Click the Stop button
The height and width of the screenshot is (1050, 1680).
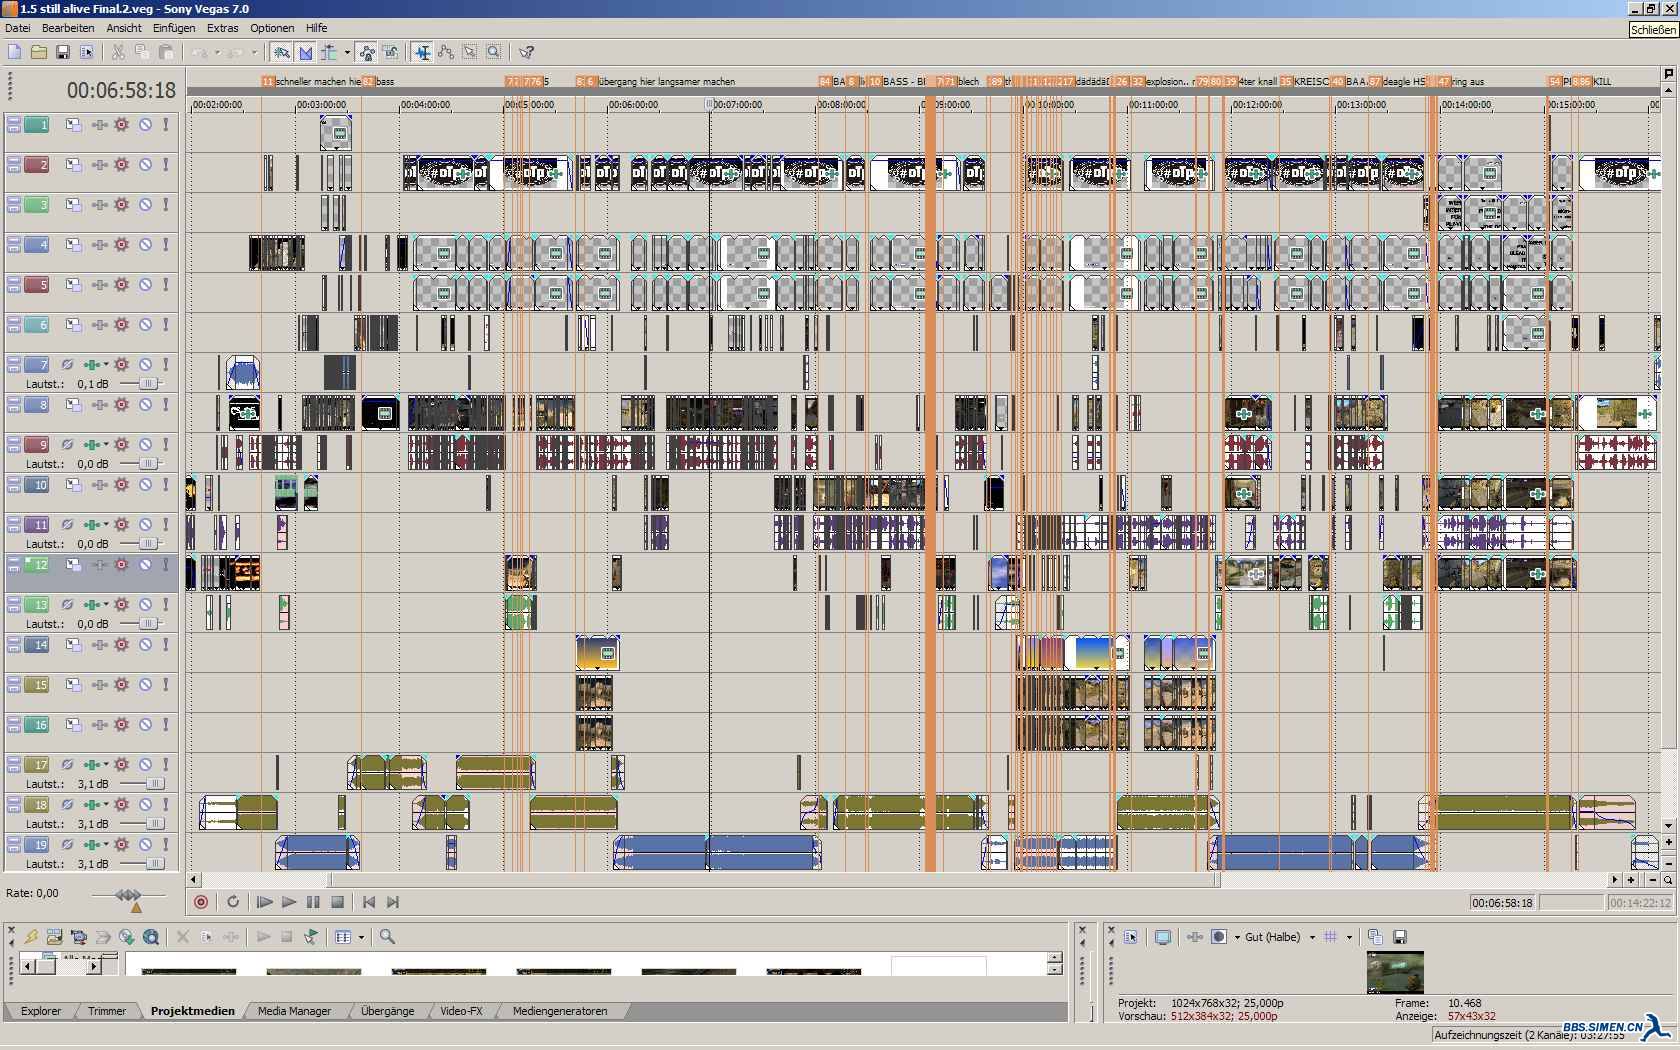click(x=338, y=902)
